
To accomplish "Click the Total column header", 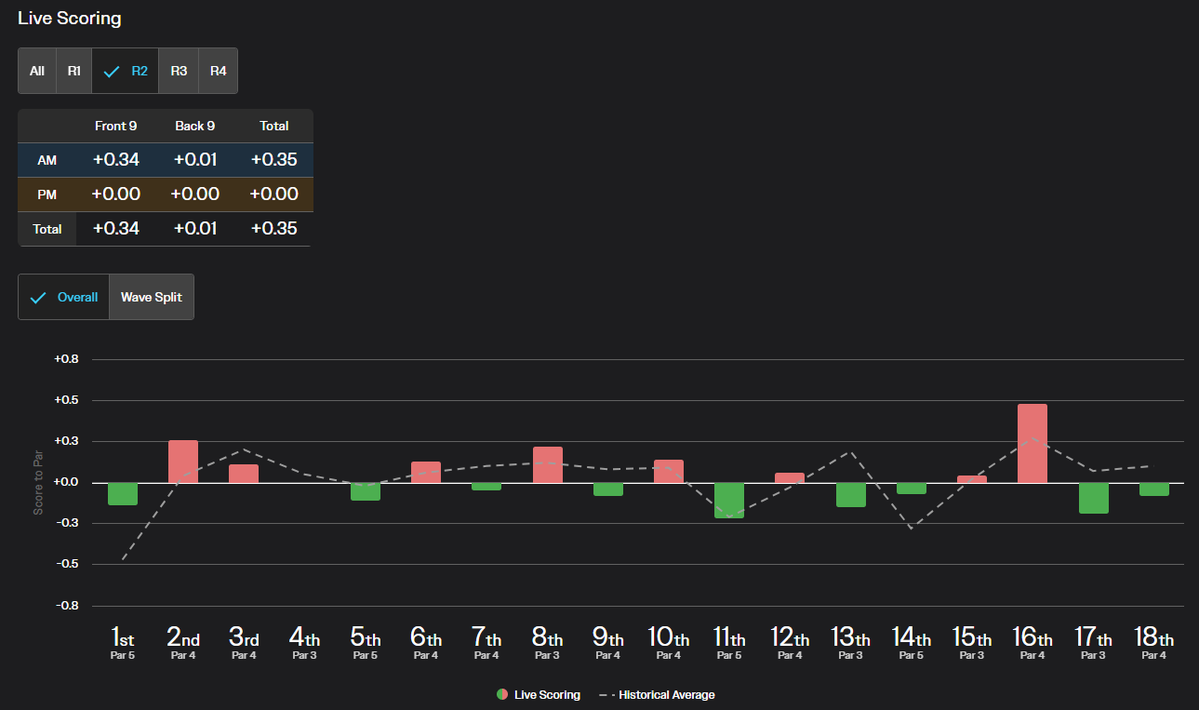I will [274, 126].
